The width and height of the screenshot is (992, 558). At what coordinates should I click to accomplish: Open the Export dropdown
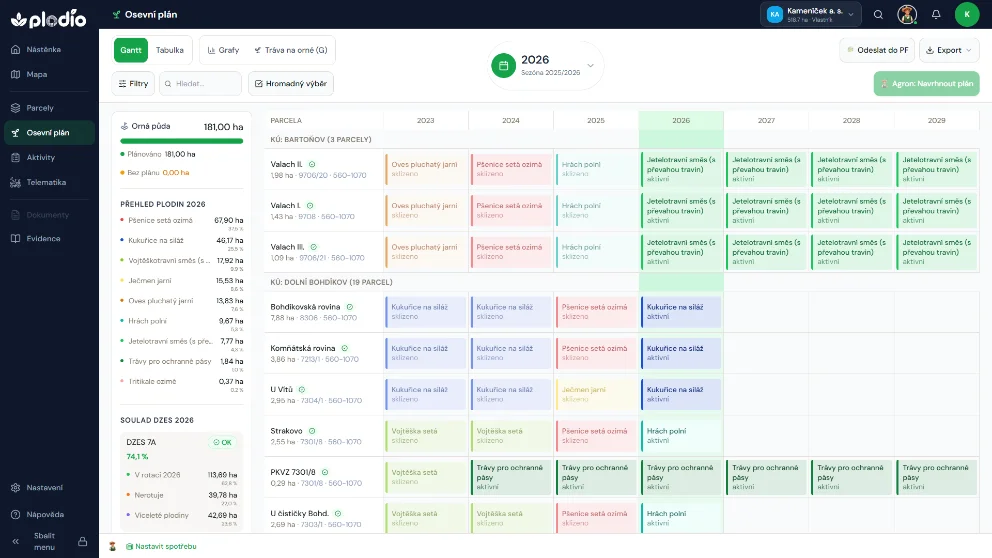[x=949, y=50]
